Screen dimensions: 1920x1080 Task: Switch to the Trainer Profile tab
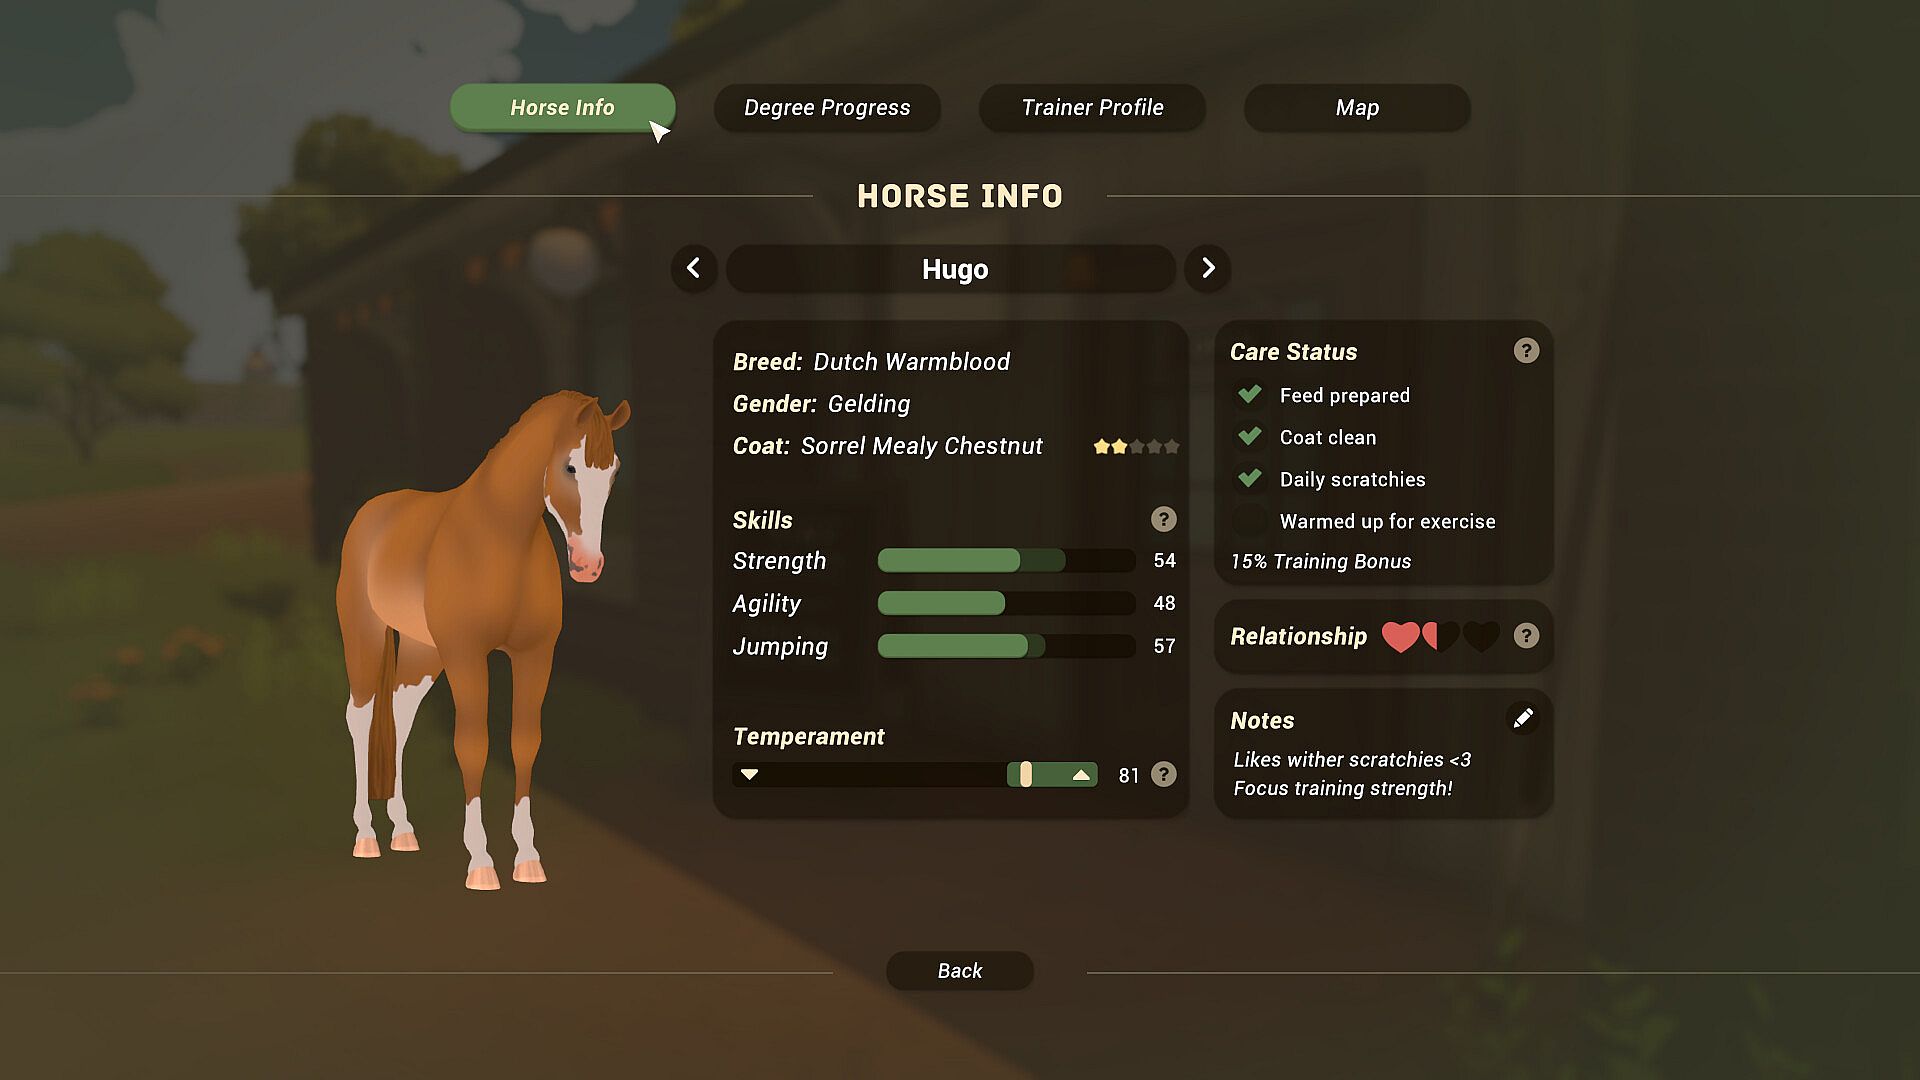click(1092, 108)
